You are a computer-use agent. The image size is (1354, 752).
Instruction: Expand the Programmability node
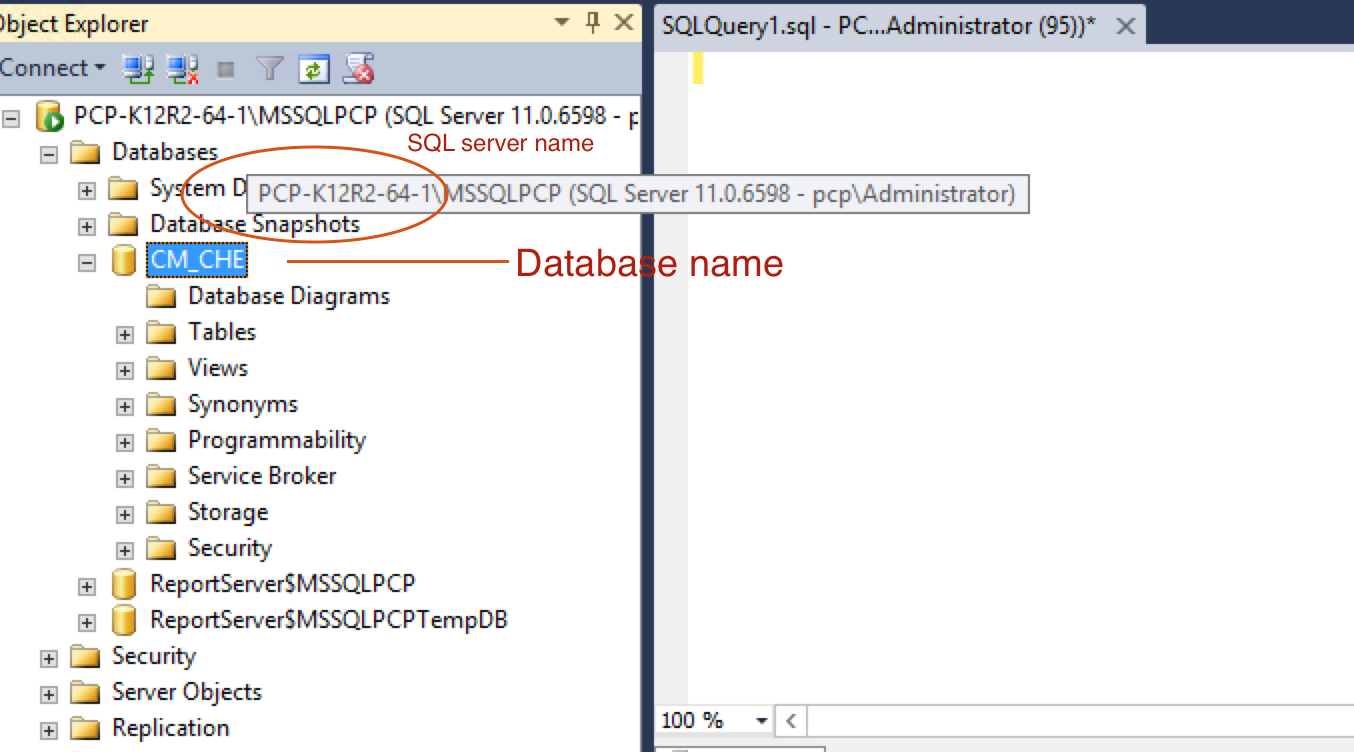(124, 440)
